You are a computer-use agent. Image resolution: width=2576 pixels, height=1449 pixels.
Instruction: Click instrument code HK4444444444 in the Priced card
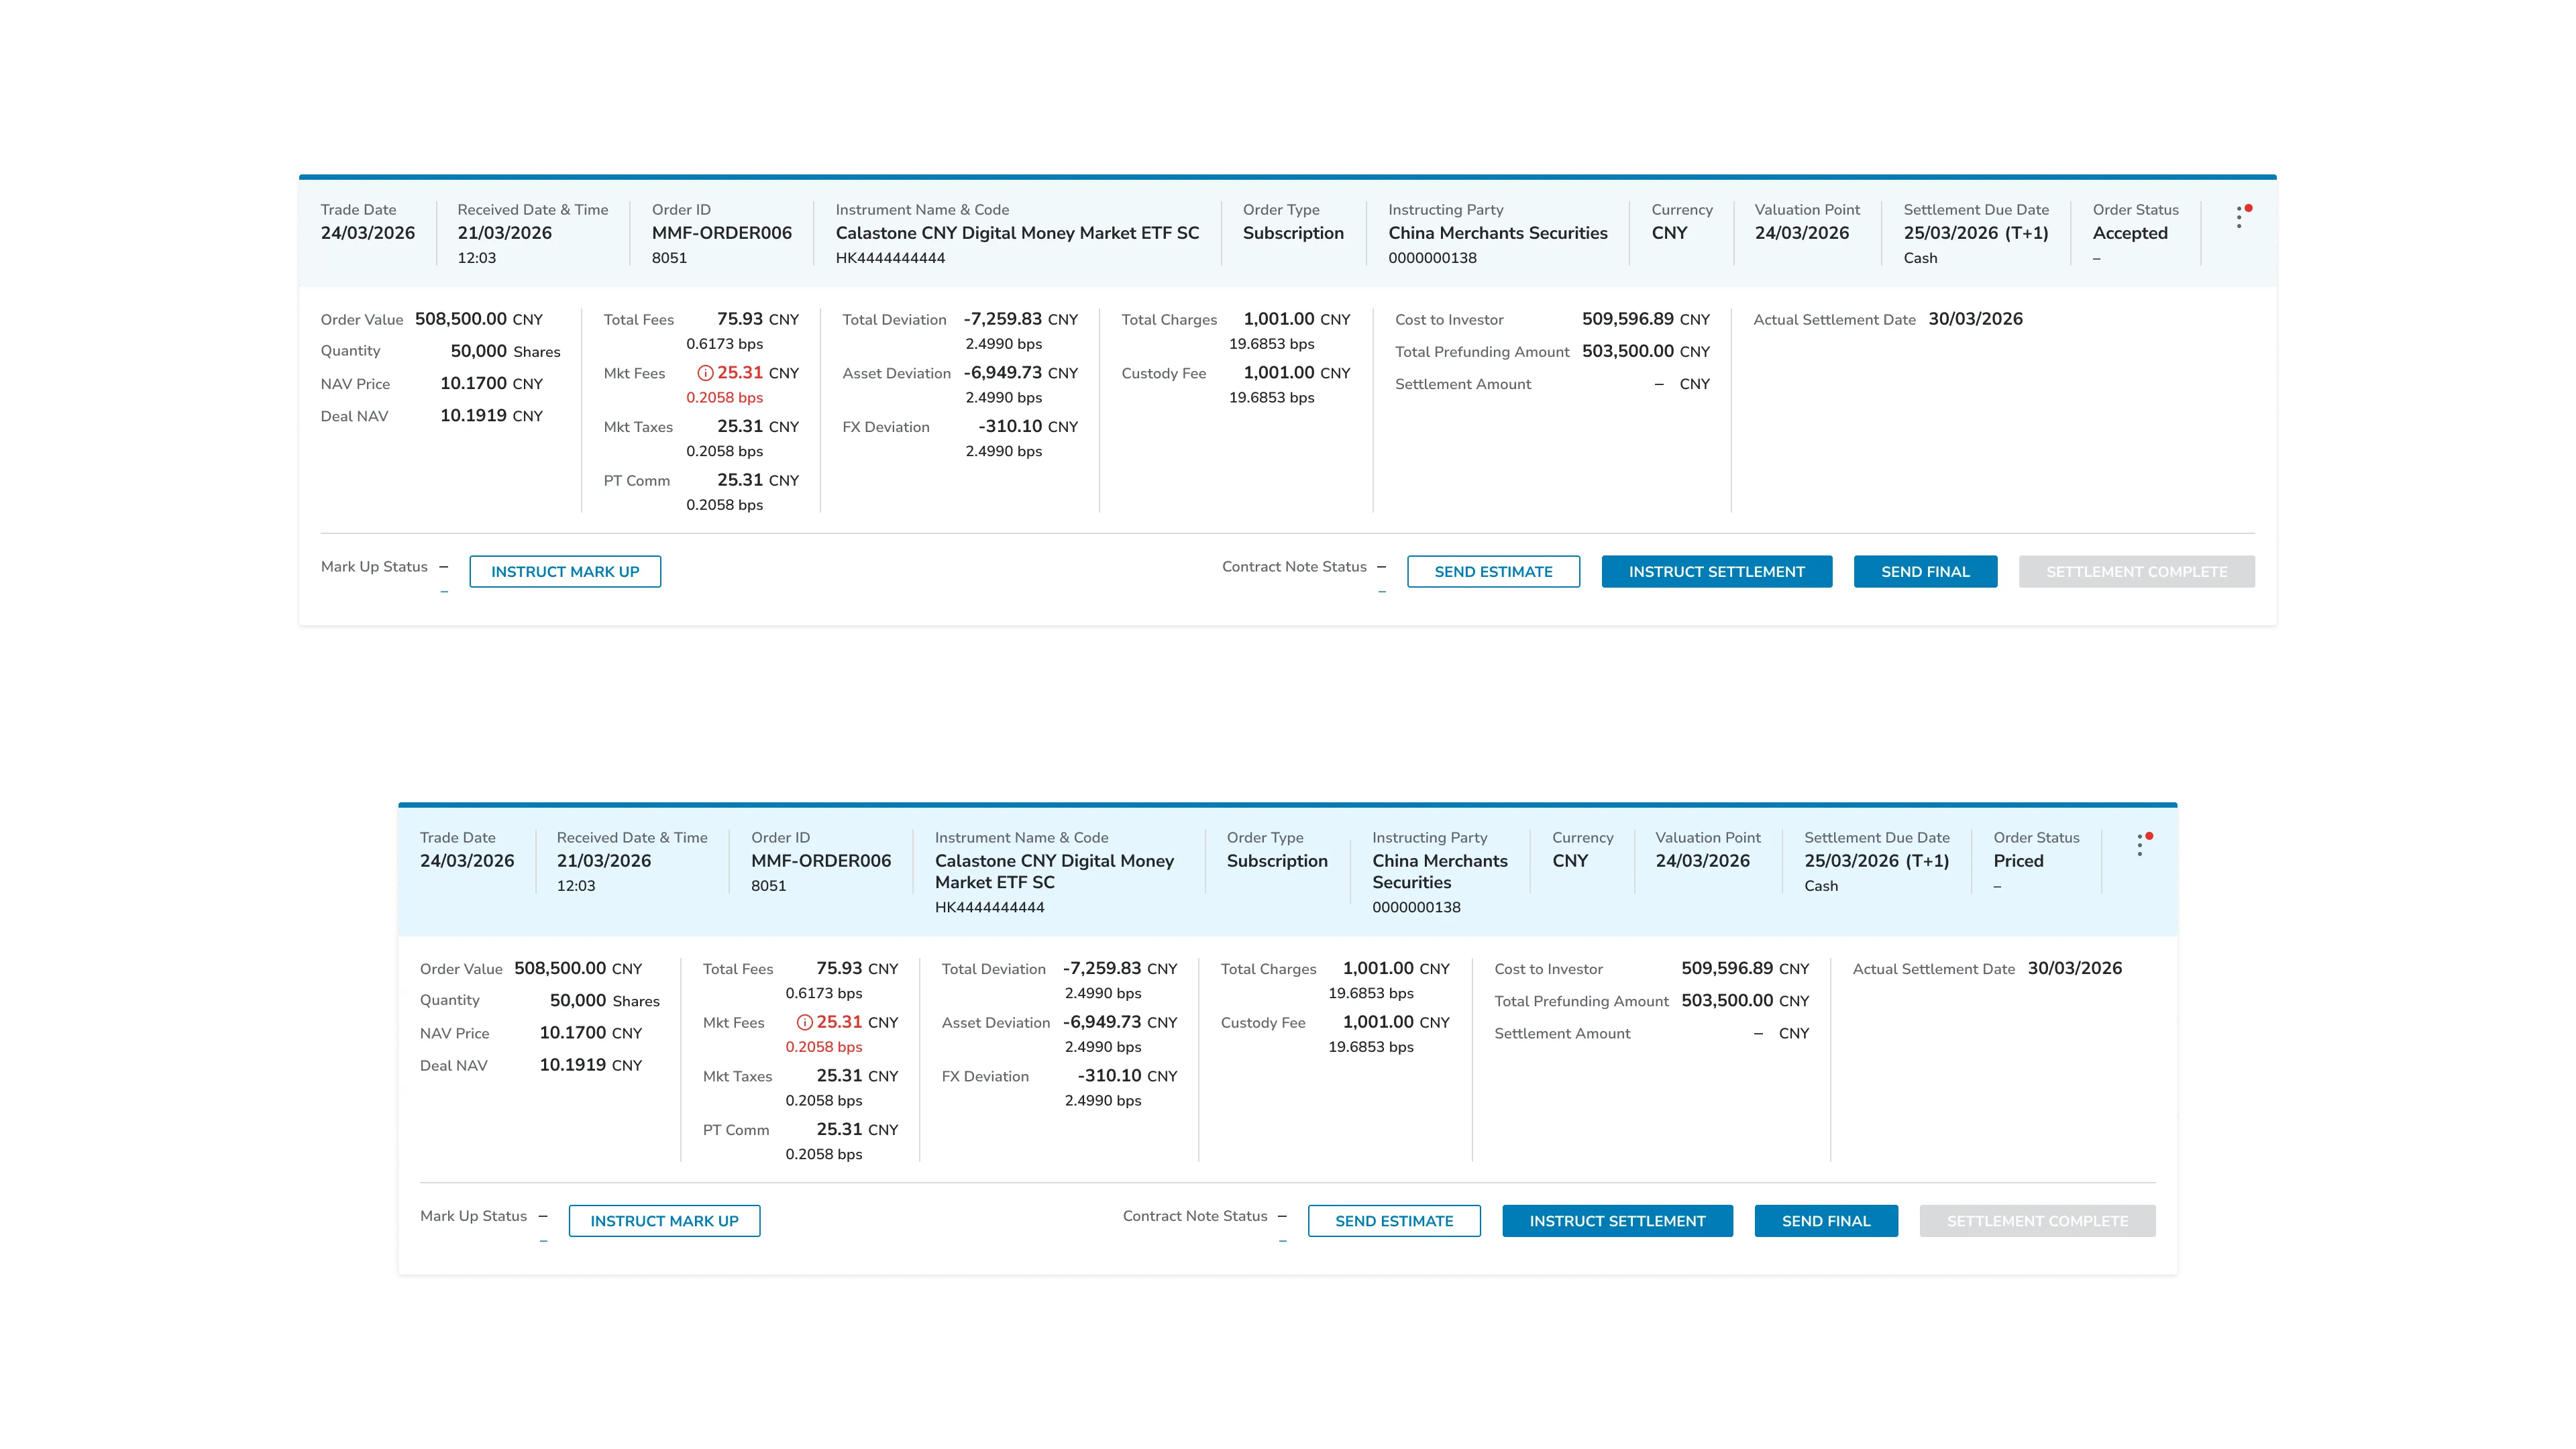coord(989,907)
